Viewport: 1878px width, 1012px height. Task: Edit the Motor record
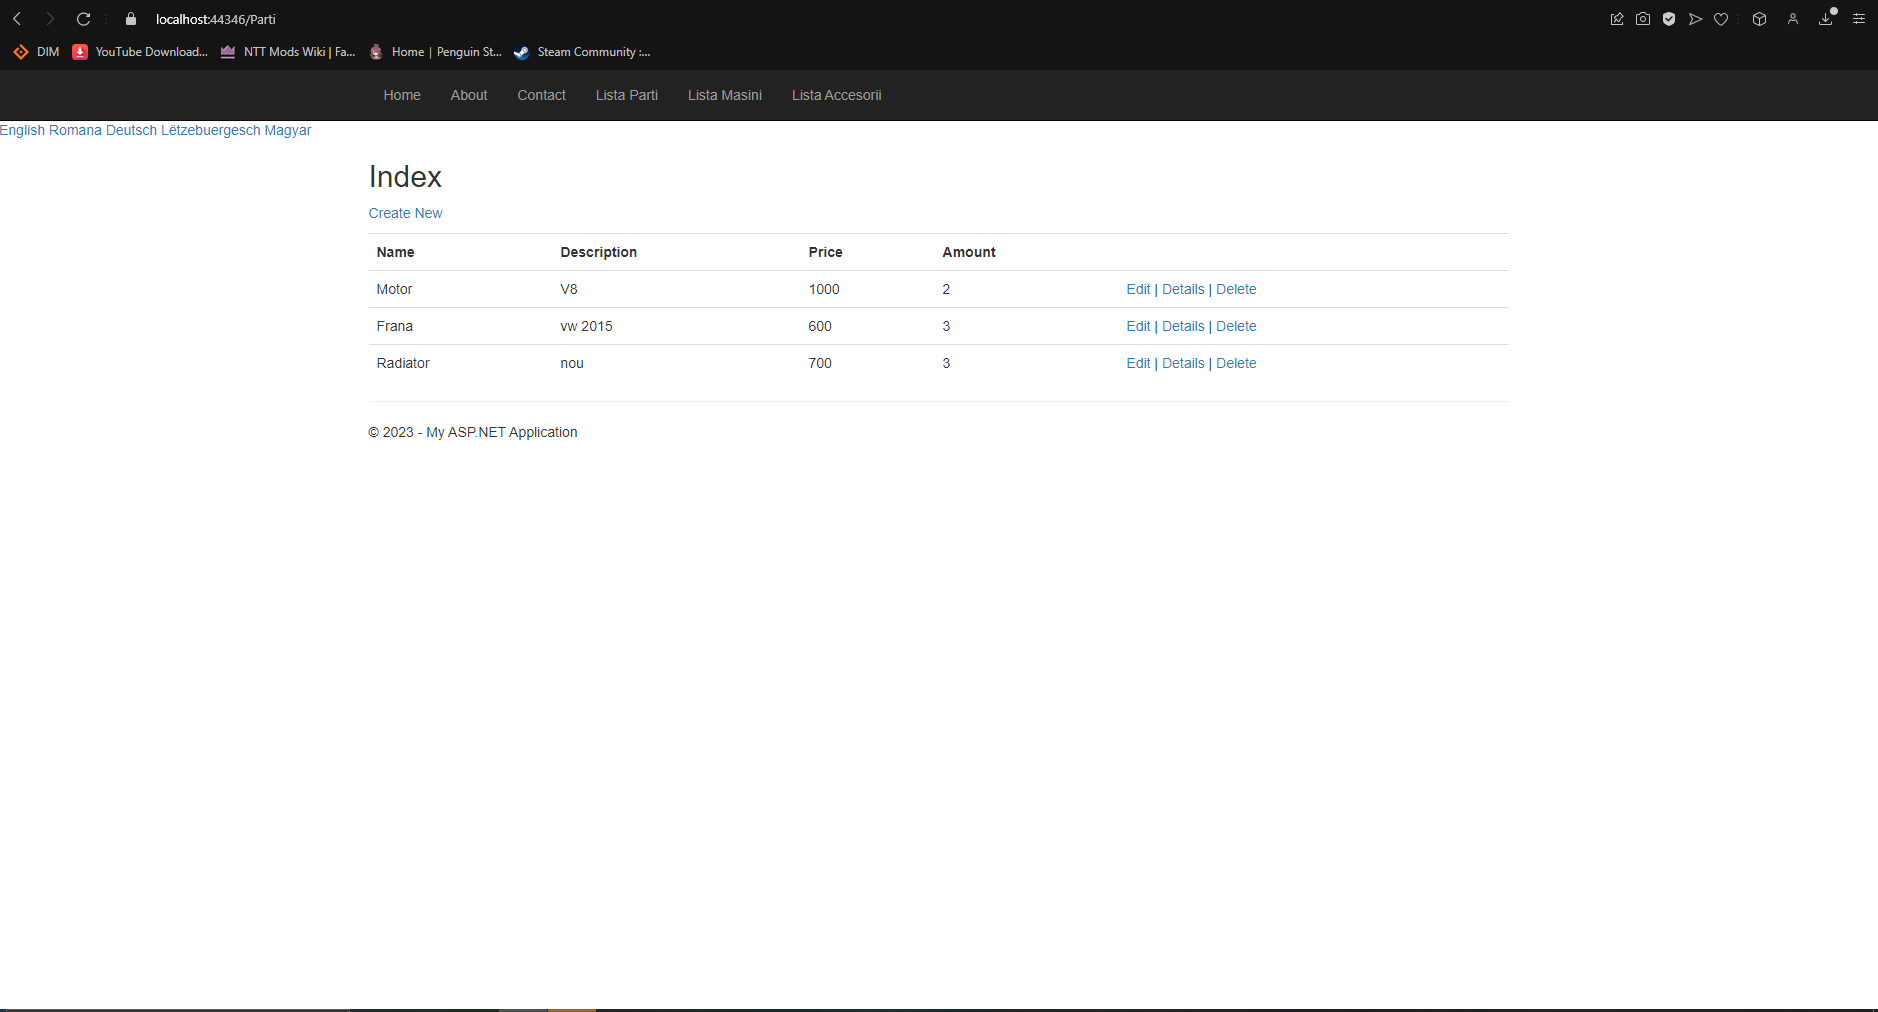coord(1137,289)
